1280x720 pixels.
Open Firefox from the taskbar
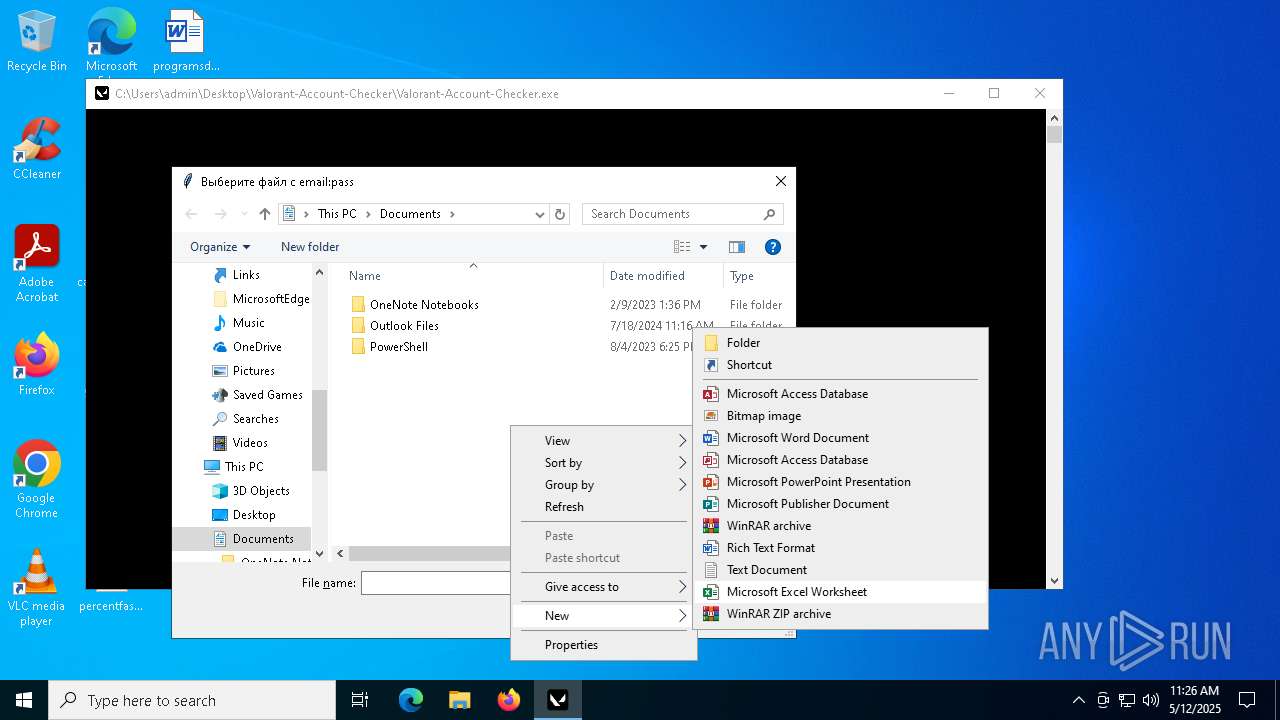pyautogui.click(x=509, y=700)
